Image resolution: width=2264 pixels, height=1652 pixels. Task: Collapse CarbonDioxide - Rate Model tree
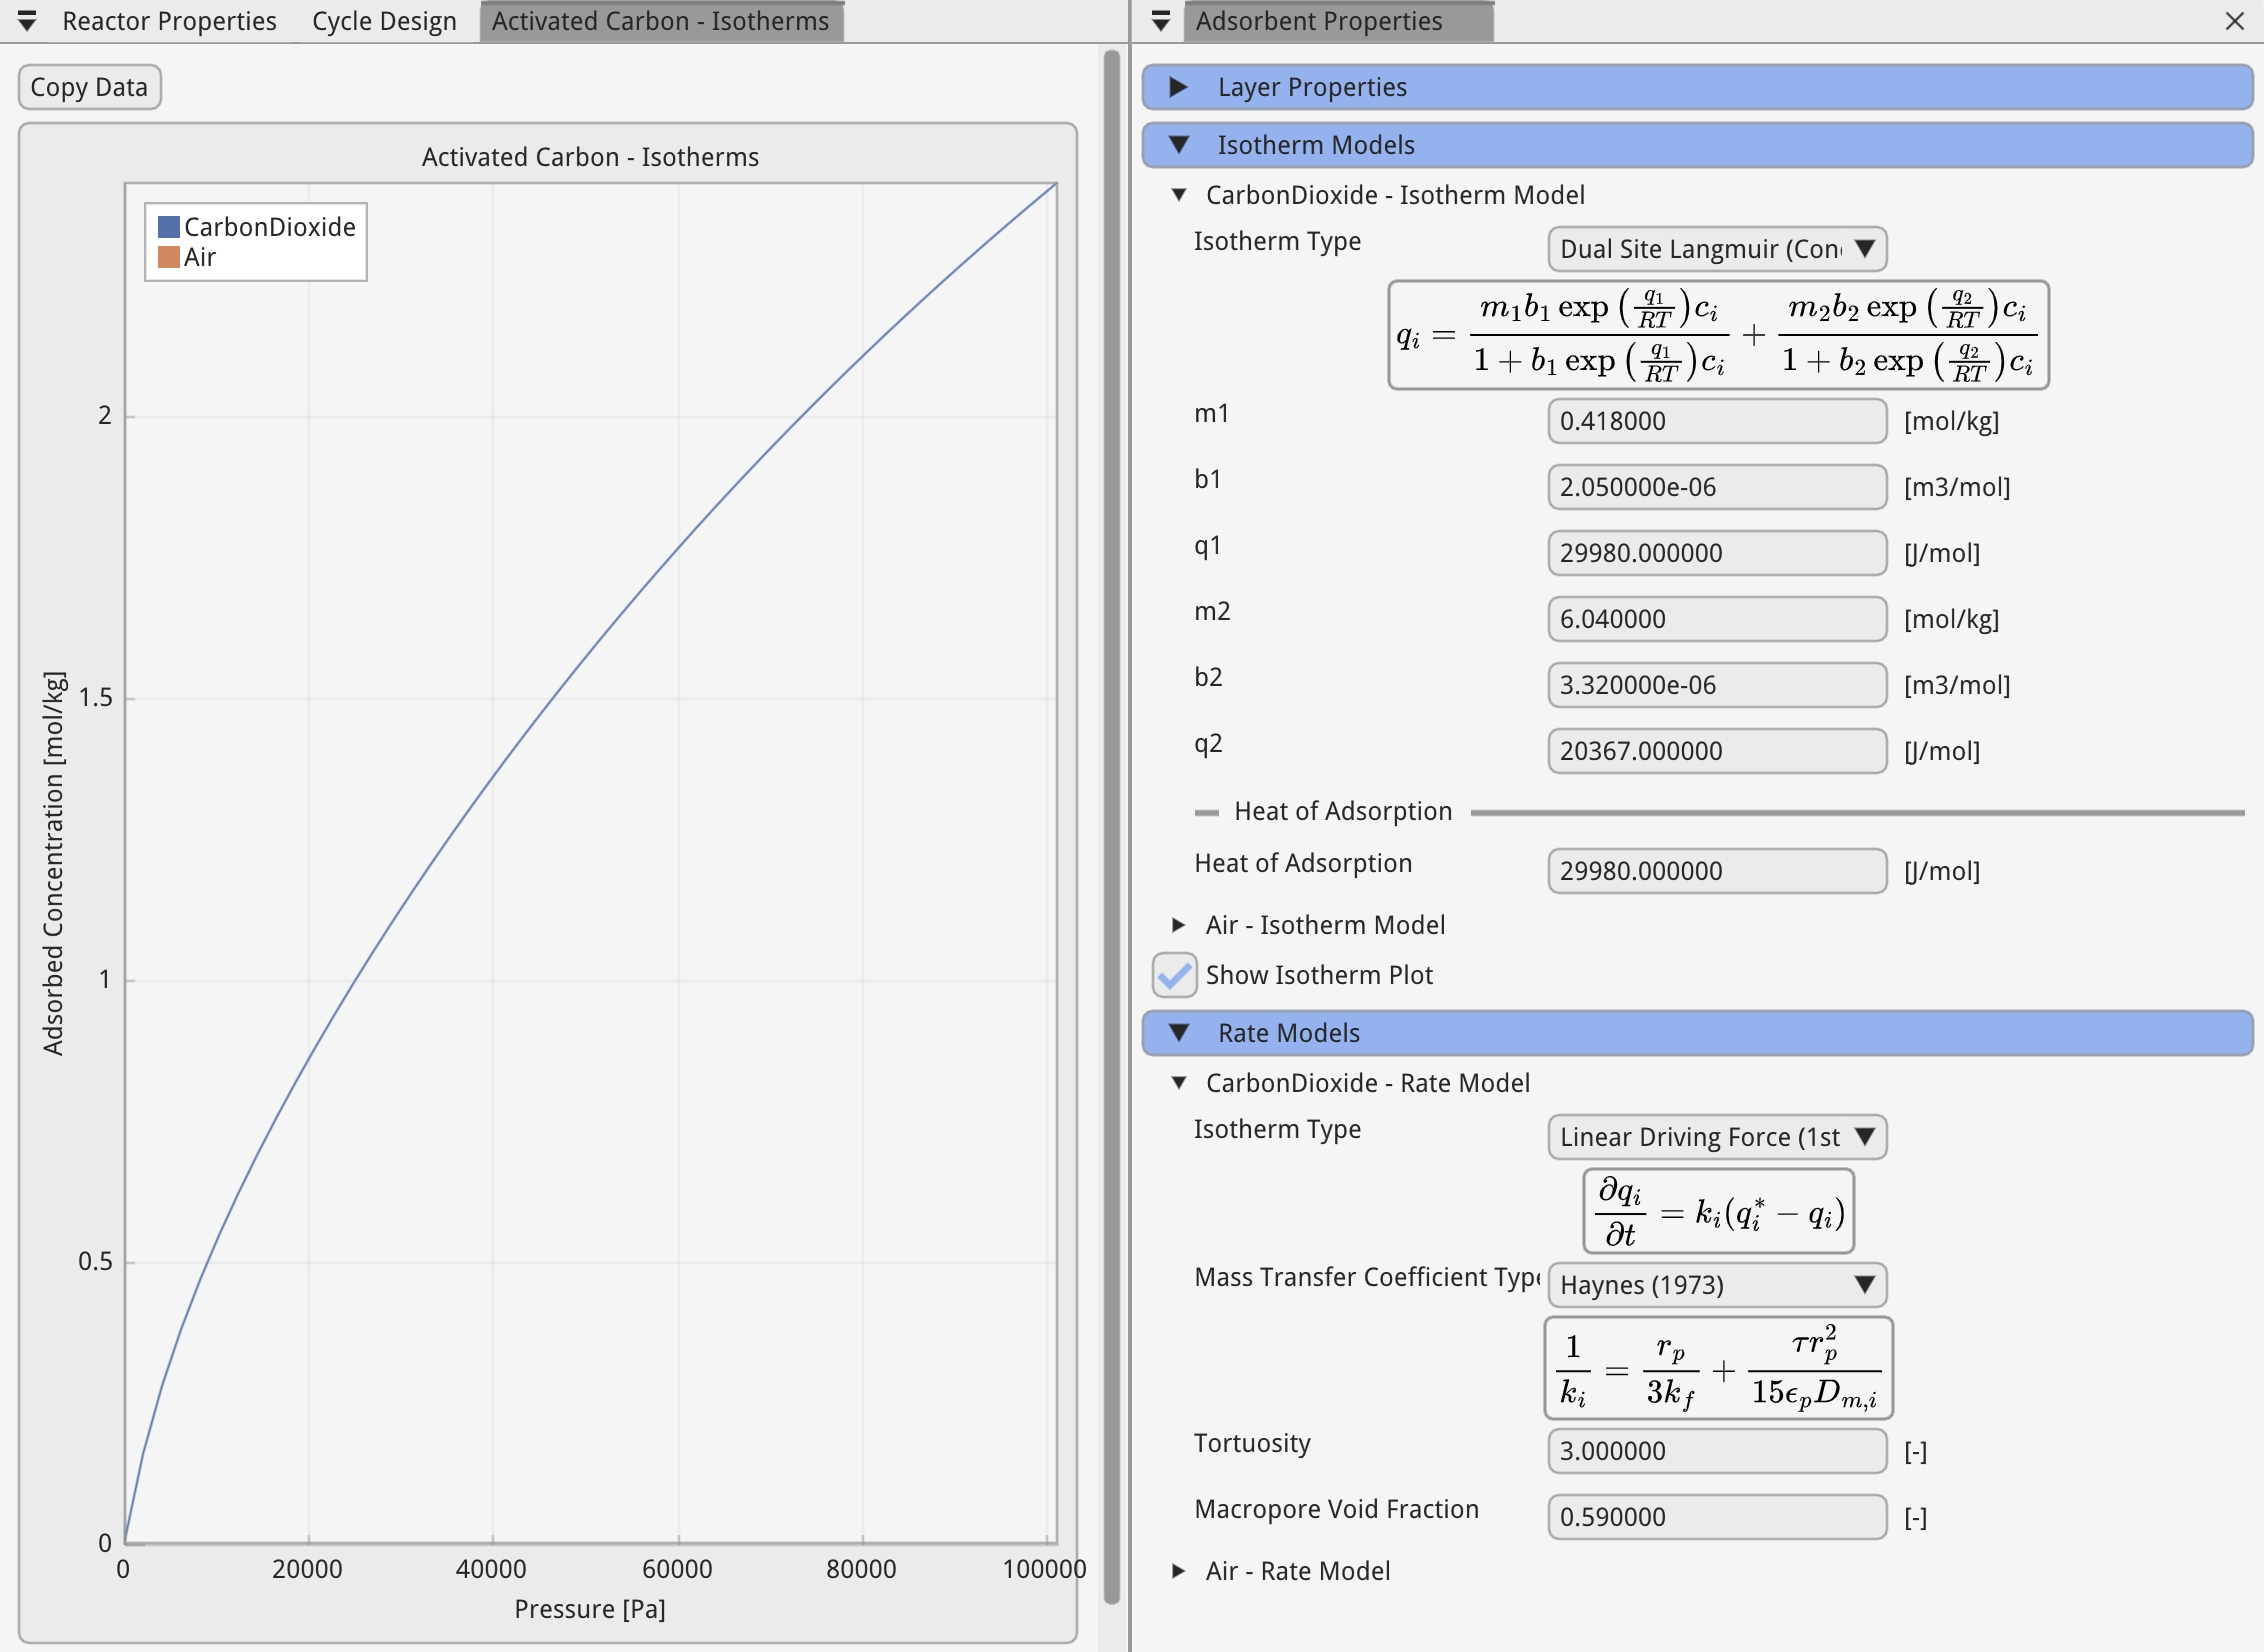pyautogui.click(x=1179, y=1083)
